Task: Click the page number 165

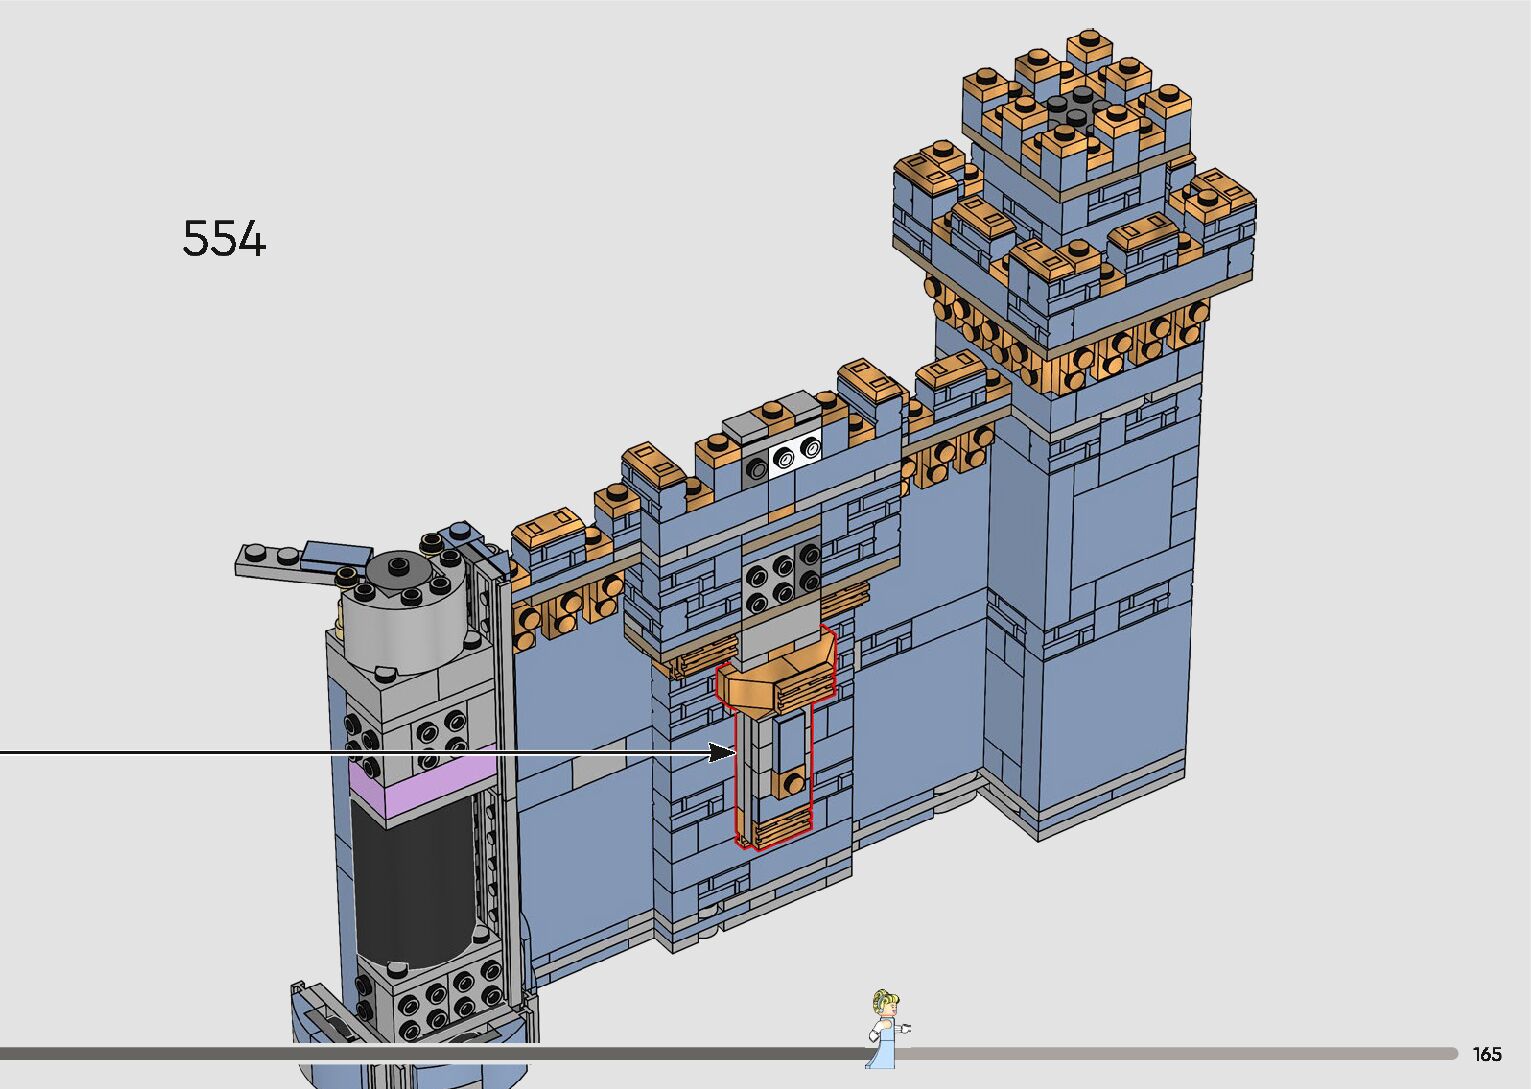Action: pyautogui.click(x=1486, y=1054)
